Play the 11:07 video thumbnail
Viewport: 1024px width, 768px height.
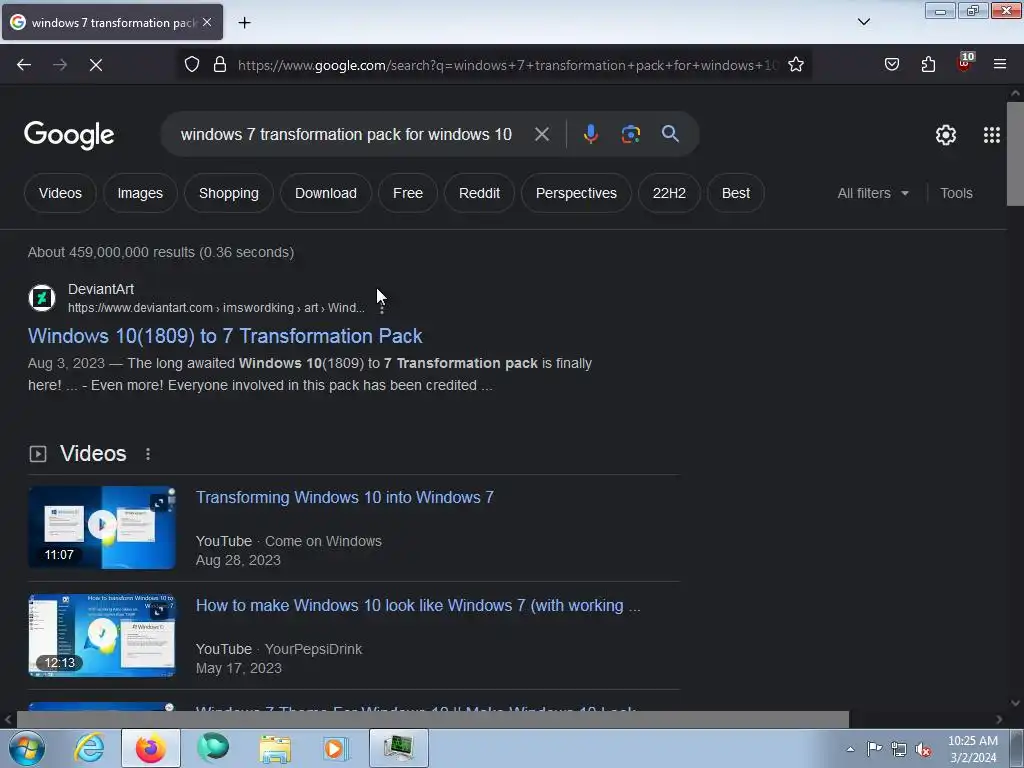102,527
